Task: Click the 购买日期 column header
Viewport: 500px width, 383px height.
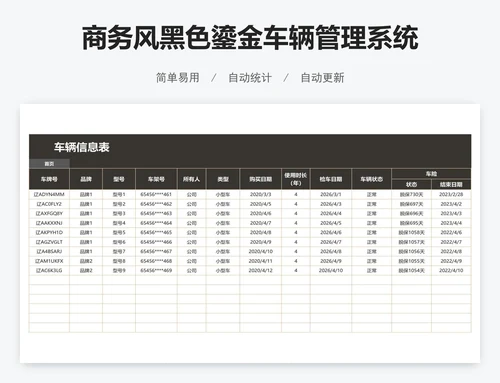Action: pyautogui.click(x=261, y=179)
